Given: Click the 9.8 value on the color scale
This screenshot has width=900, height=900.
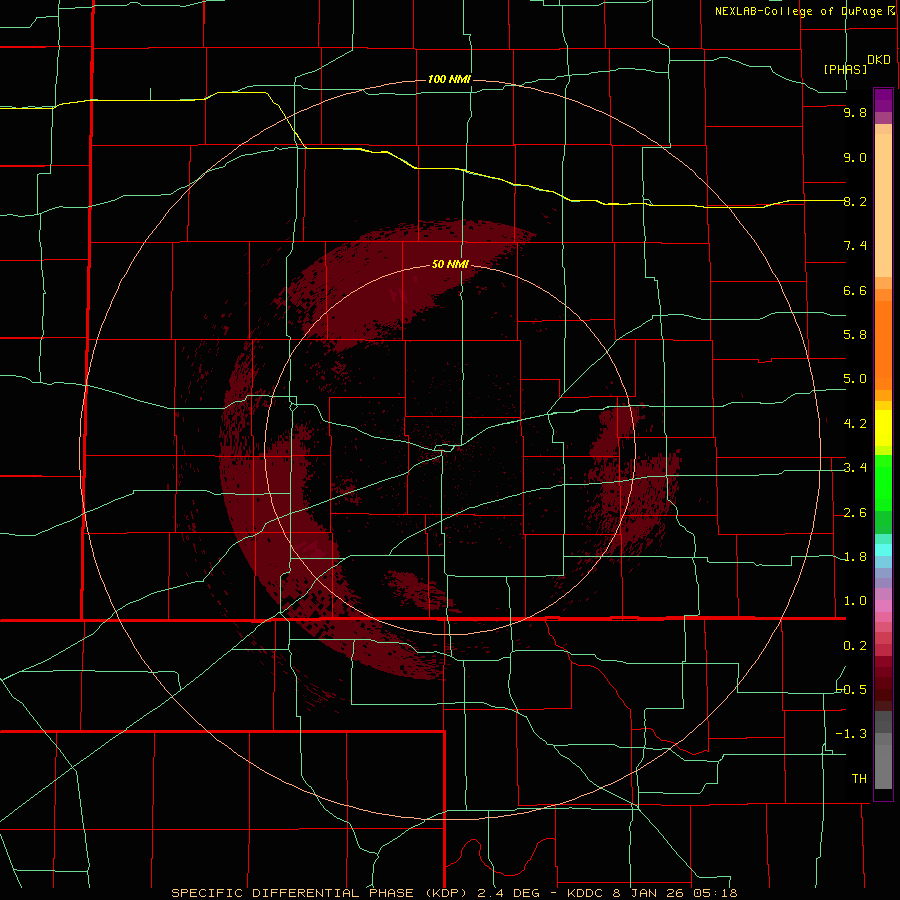Looking at the screenshot, I should (x=855, y=112).
